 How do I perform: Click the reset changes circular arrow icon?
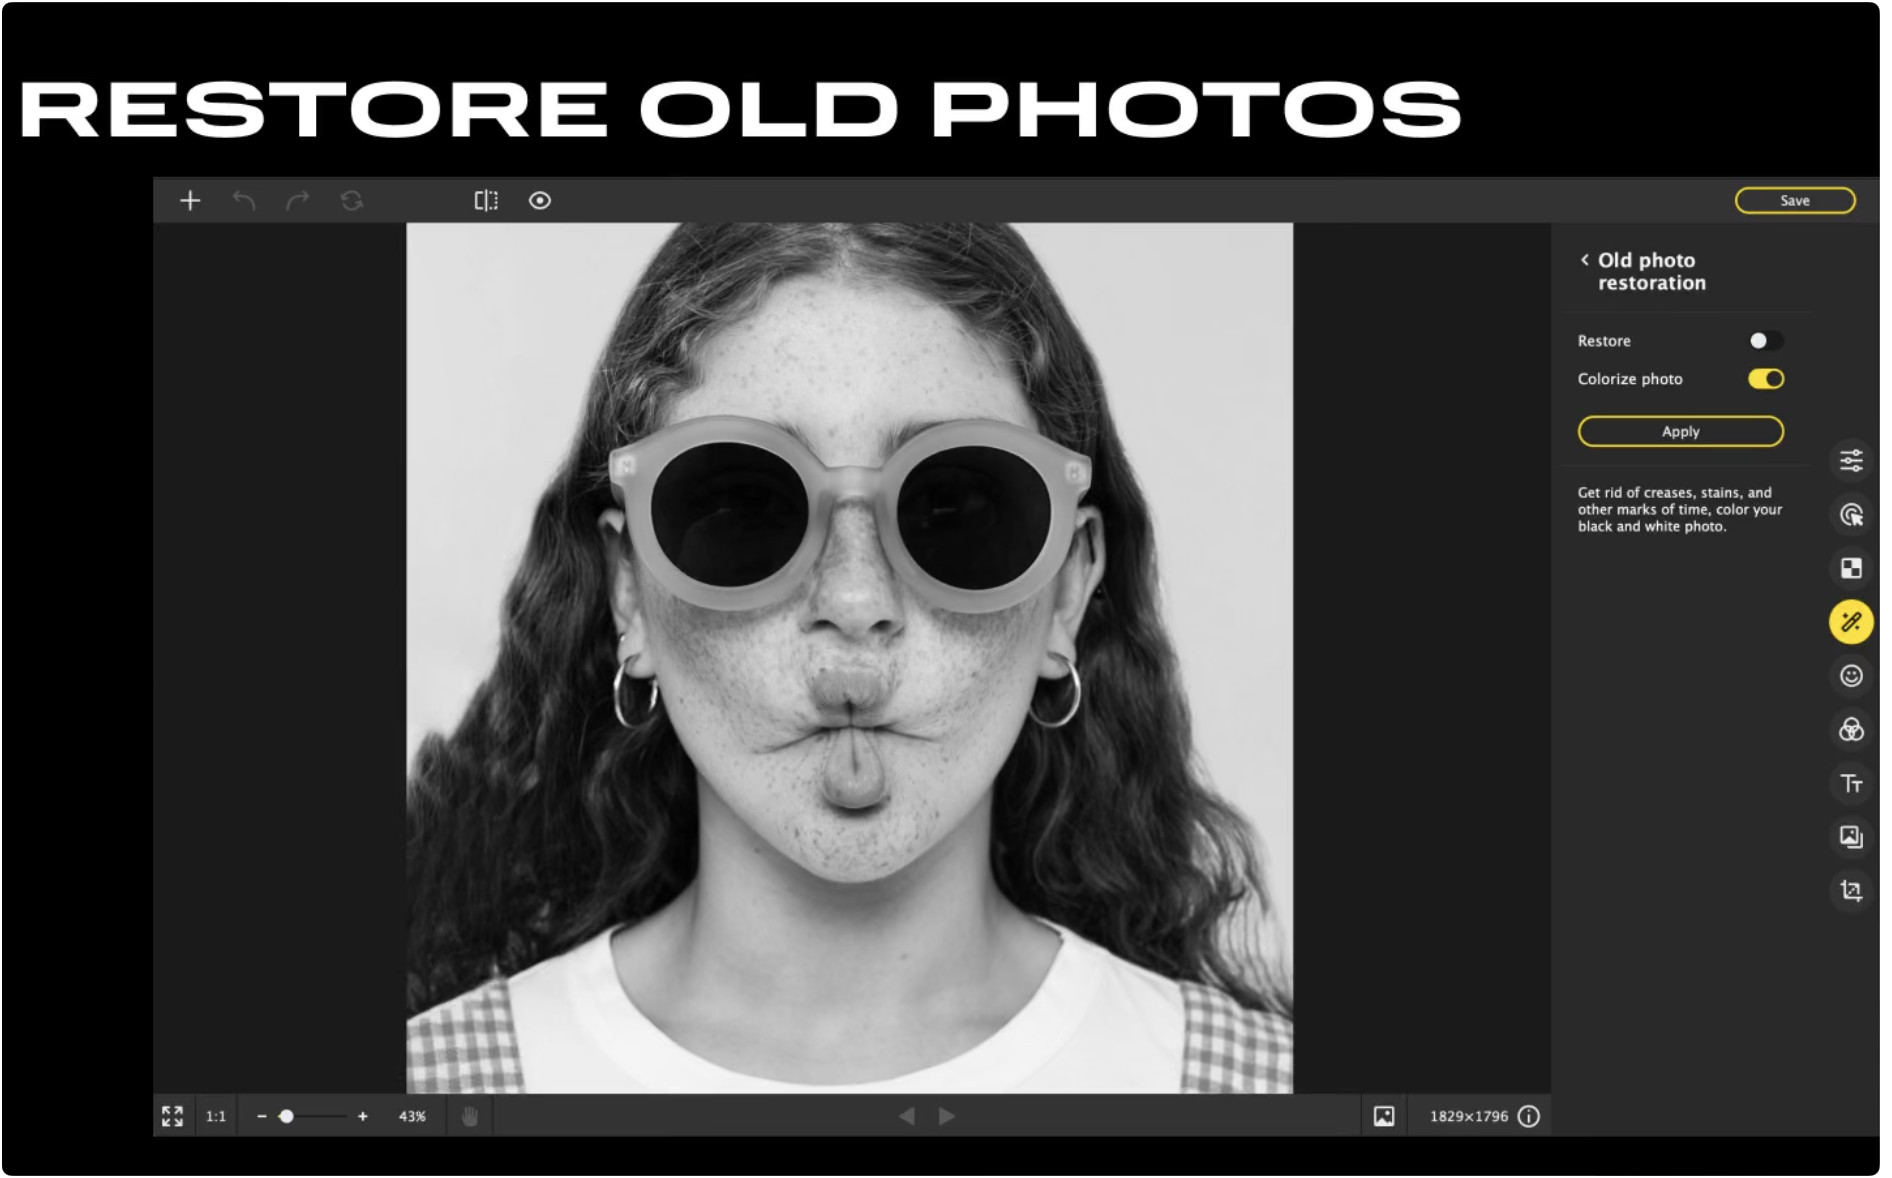[x=351, y=201]
